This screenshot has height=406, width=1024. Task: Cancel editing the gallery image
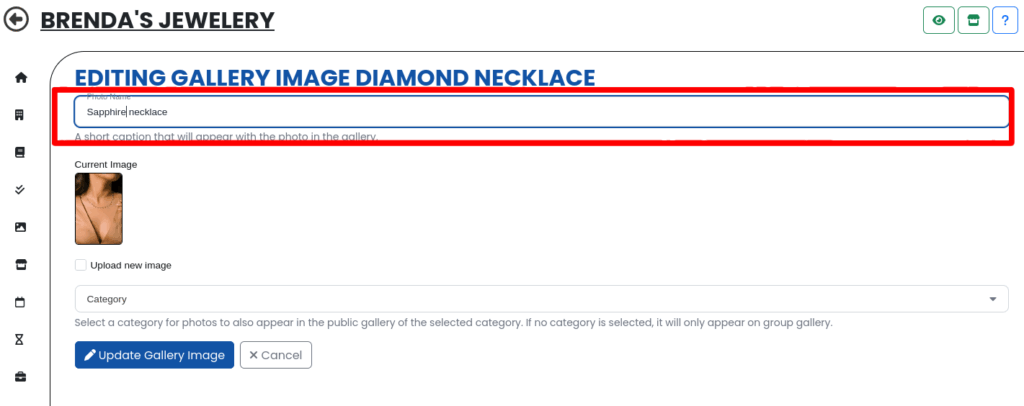coord(276,355)
